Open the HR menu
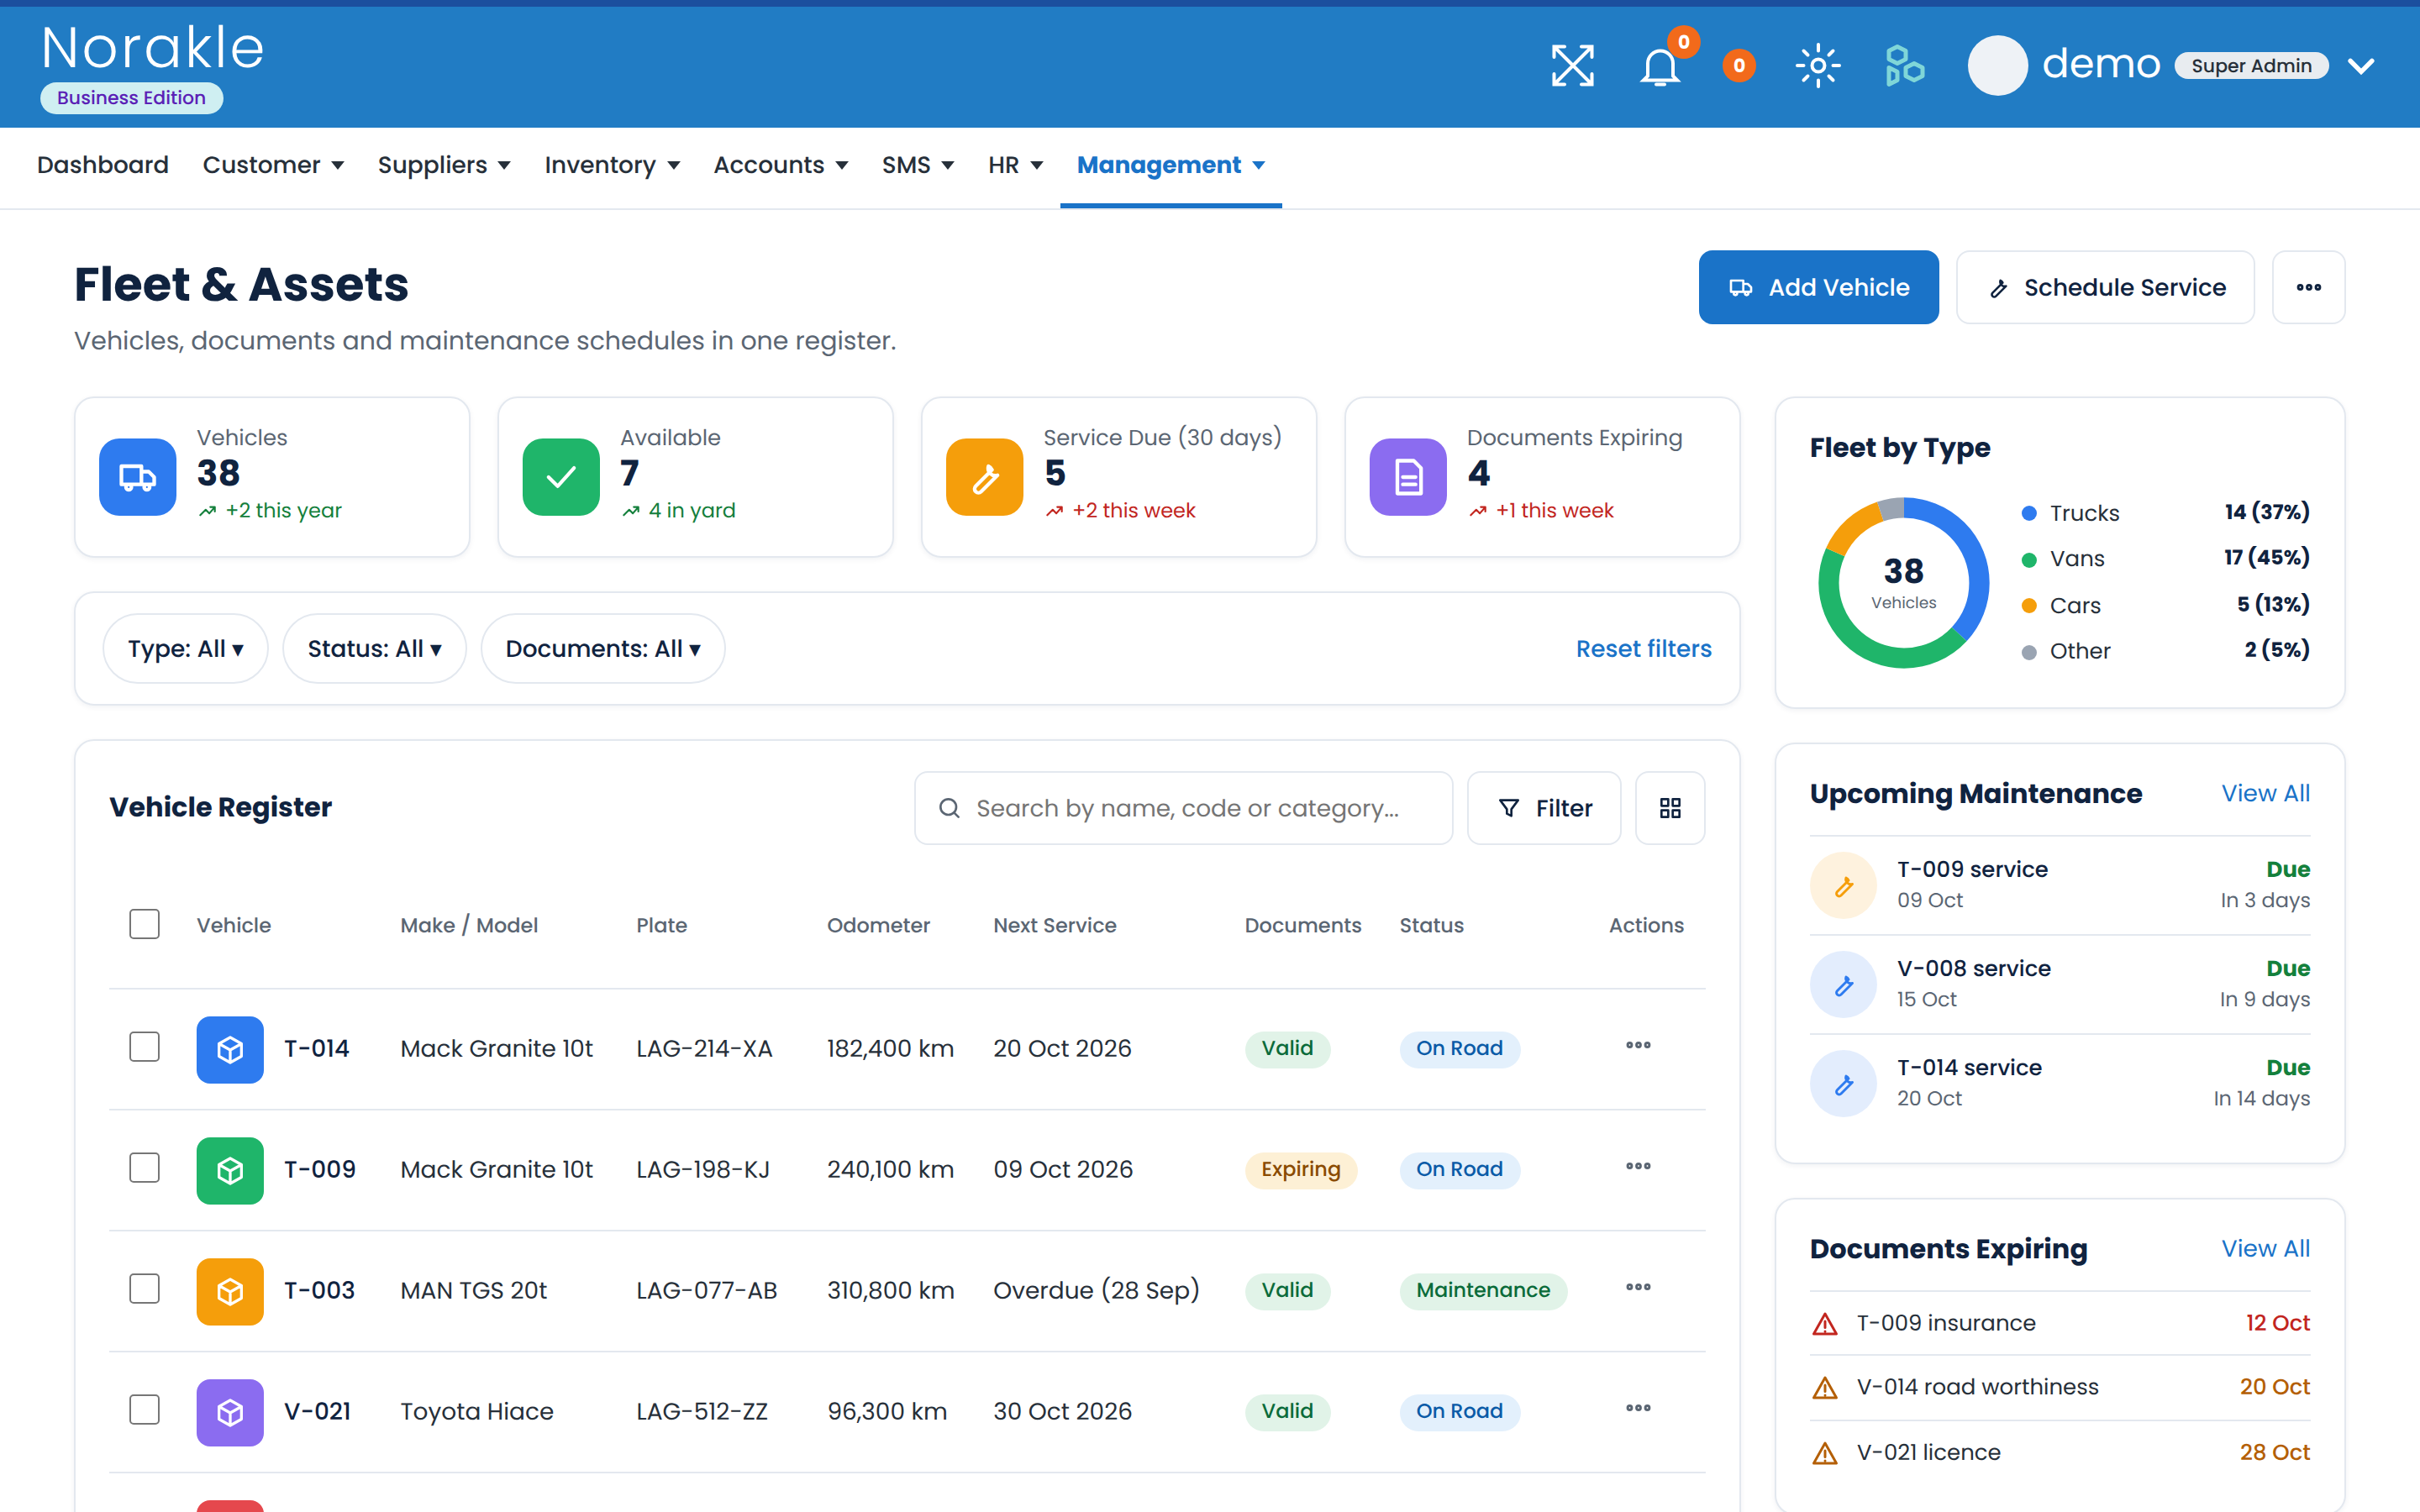 pos(1015,165)
